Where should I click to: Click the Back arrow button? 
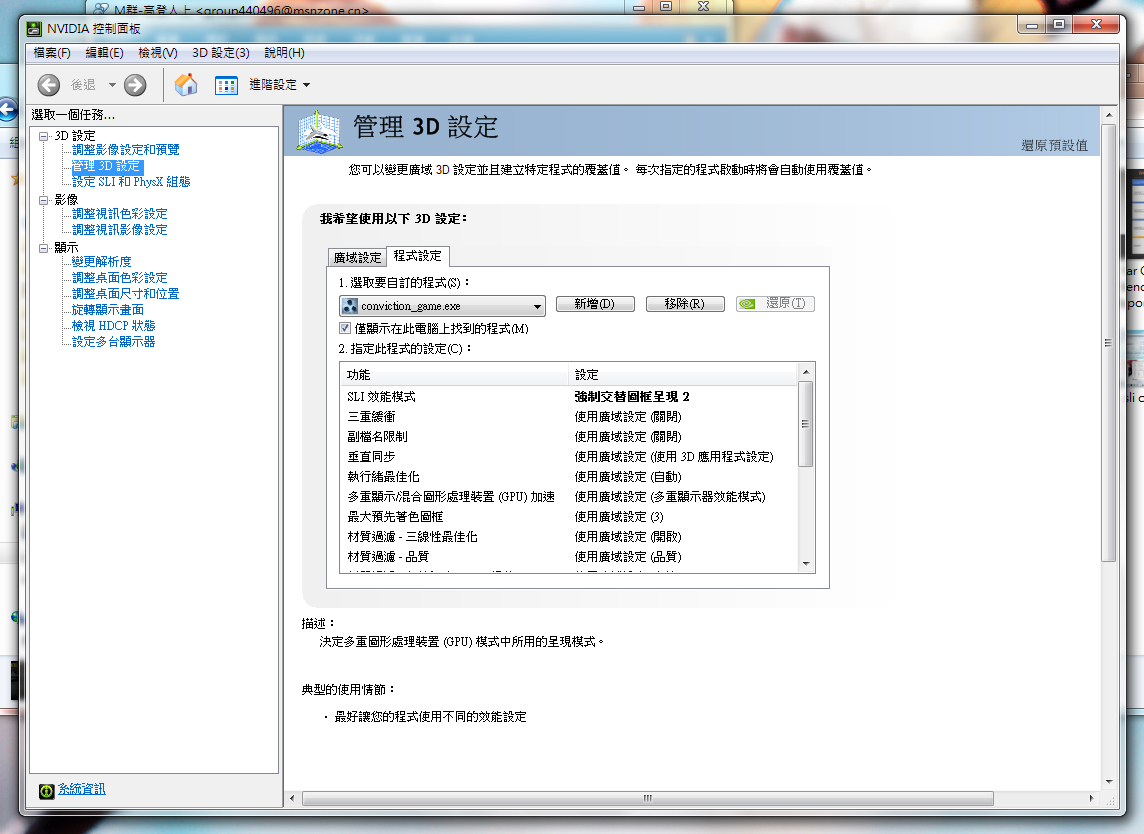tap(49, 85)
